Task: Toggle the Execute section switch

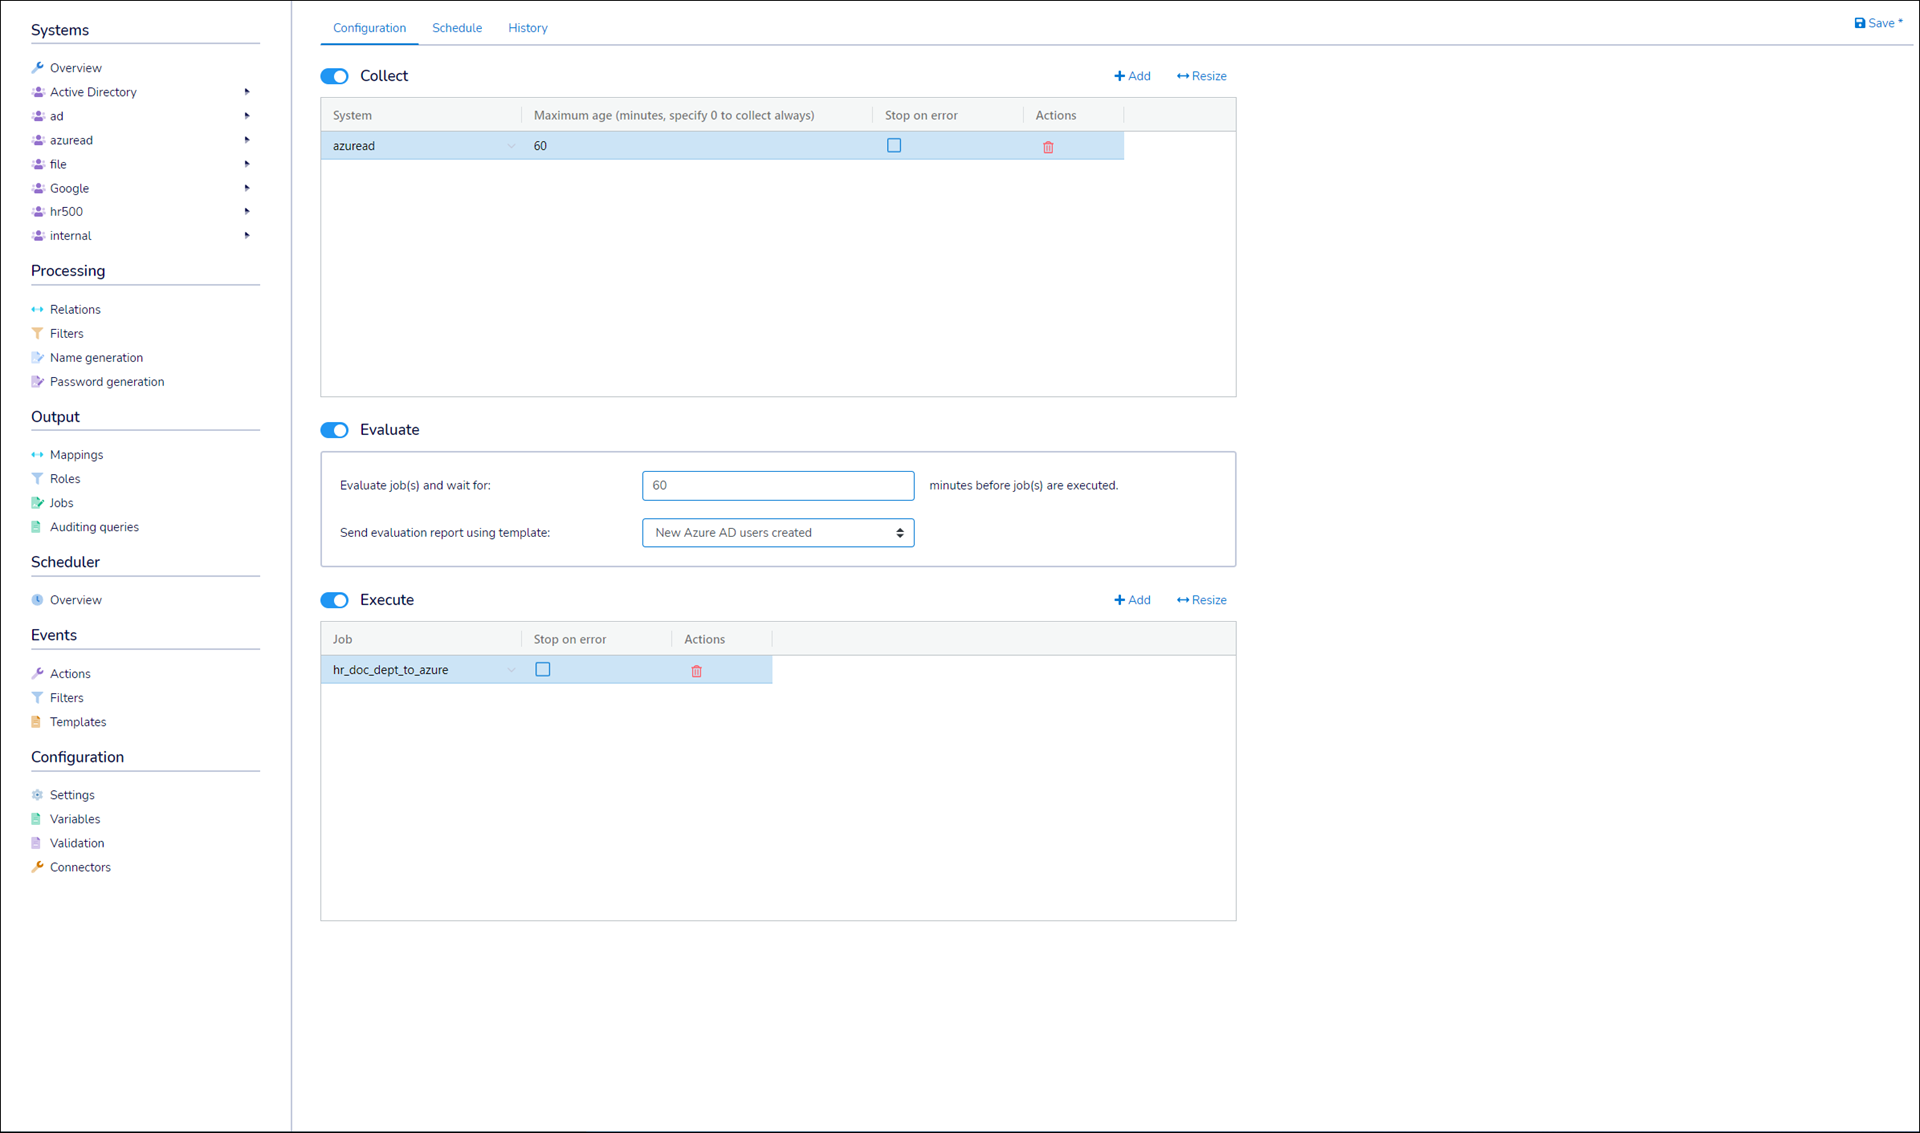Action: tap(334, 600)
